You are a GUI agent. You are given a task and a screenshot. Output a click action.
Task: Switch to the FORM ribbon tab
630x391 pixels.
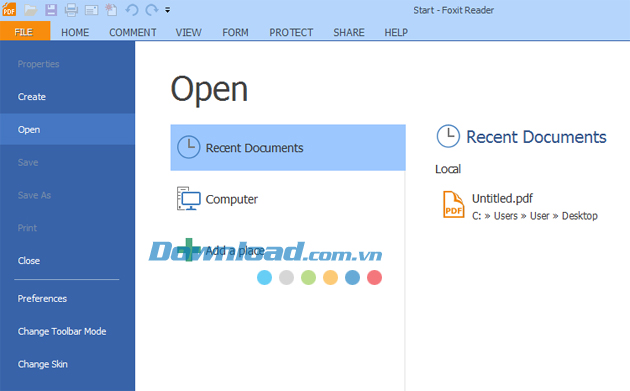coord(235,32)
